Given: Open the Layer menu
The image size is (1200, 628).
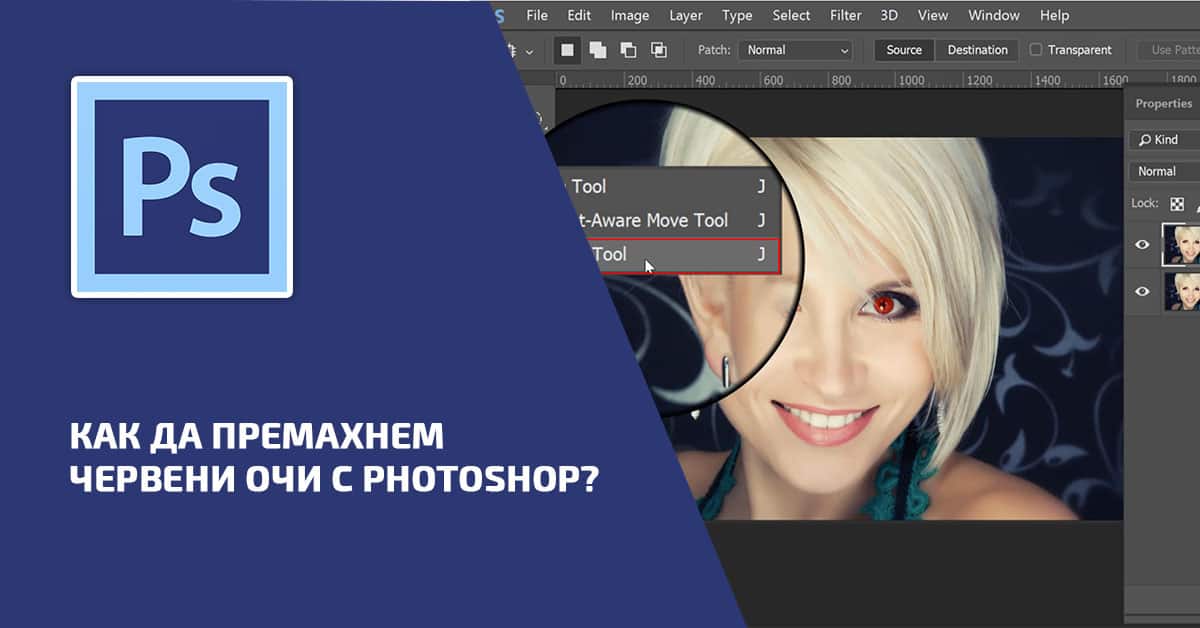Looking at the screenshot, I should coord(685,15).
